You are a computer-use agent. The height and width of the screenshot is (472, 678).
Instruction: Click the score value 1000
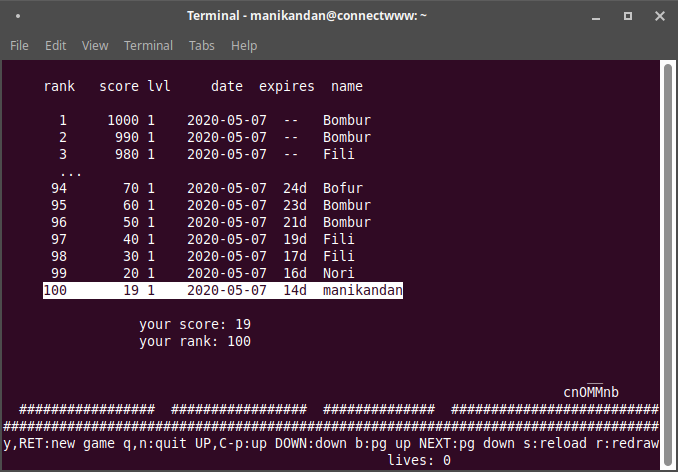(x=123, y=120)
